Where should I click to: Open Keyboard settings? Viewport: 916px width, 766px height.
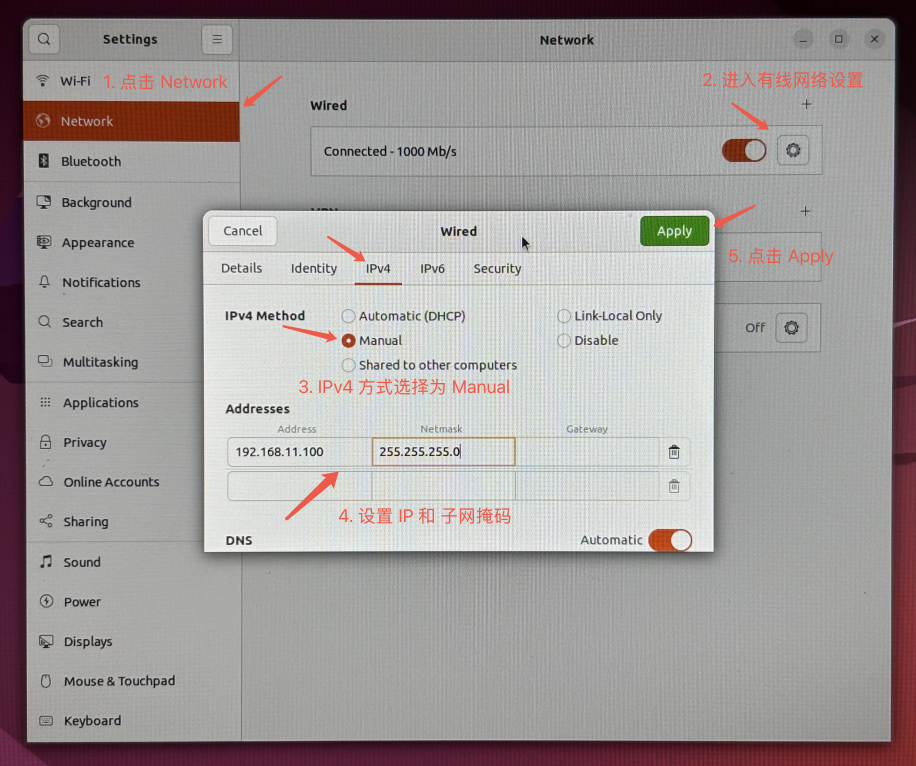[133, 721]
